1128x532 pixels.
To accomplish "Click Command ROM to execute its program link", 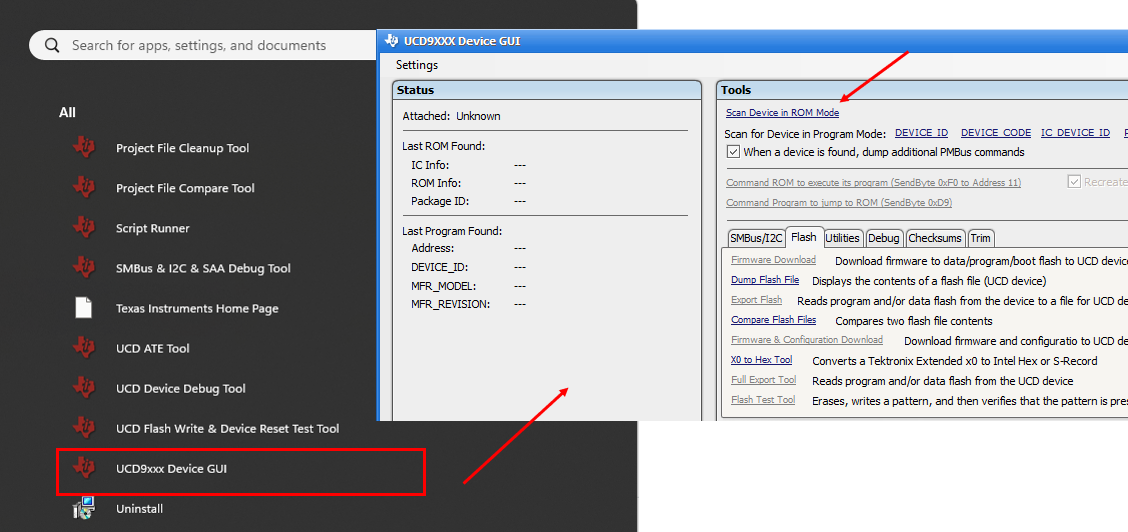I will point(873,183).
